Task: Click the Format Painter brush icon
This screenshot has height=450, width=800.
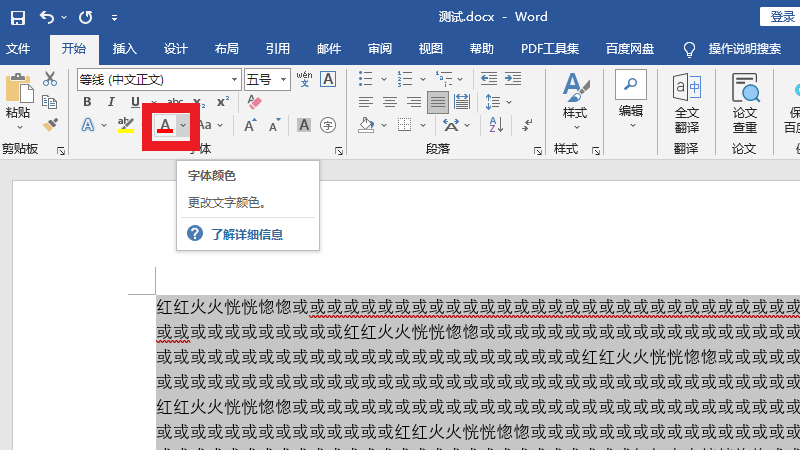Action: 50,124
